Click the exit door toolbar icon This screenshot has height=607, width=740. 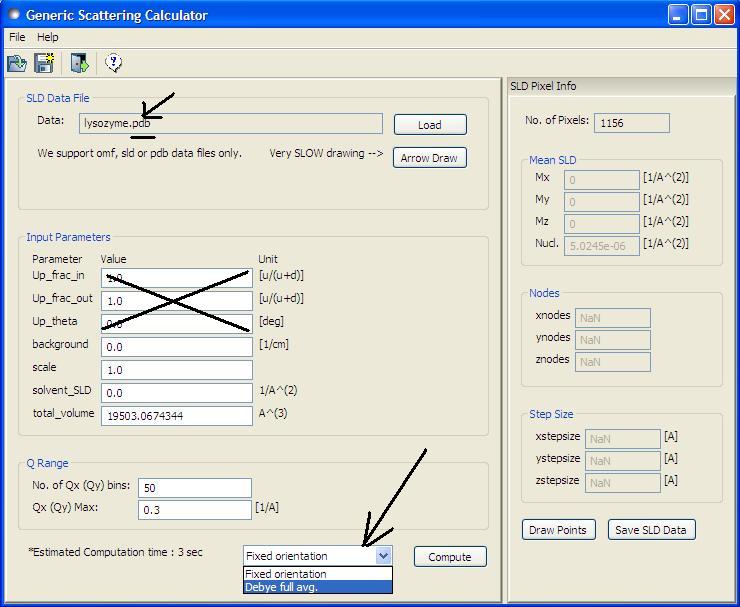tap(80, 64)
